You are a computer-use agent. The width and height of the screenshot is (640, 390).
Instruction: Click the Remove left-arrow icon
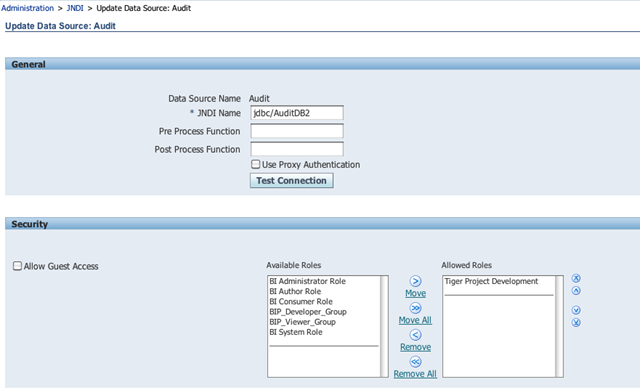415,335
